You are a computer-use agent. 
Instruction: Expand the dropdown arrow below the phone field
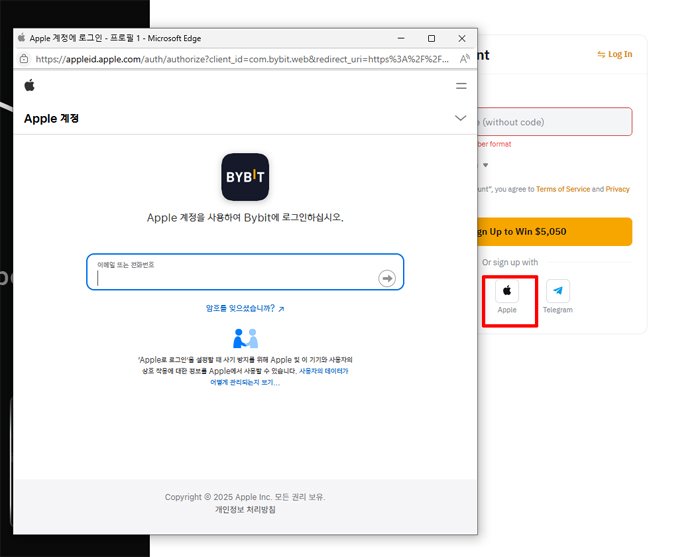click(485, 165)
